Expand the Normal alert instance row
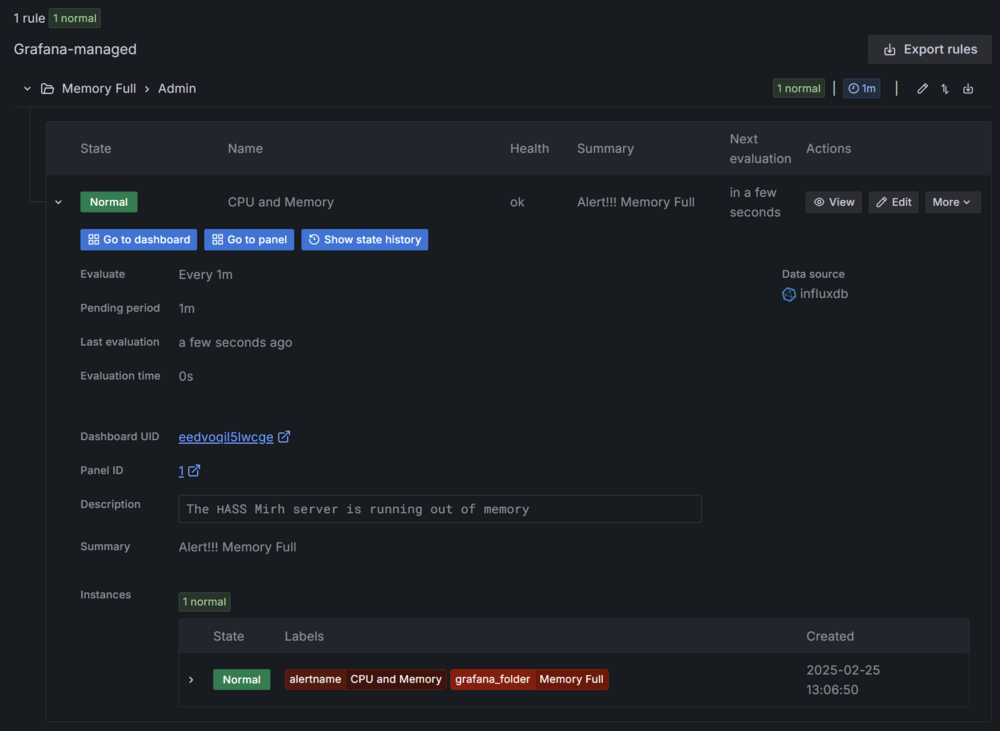The width and height of the screenshot is (1000, 731). coord(191,680)
